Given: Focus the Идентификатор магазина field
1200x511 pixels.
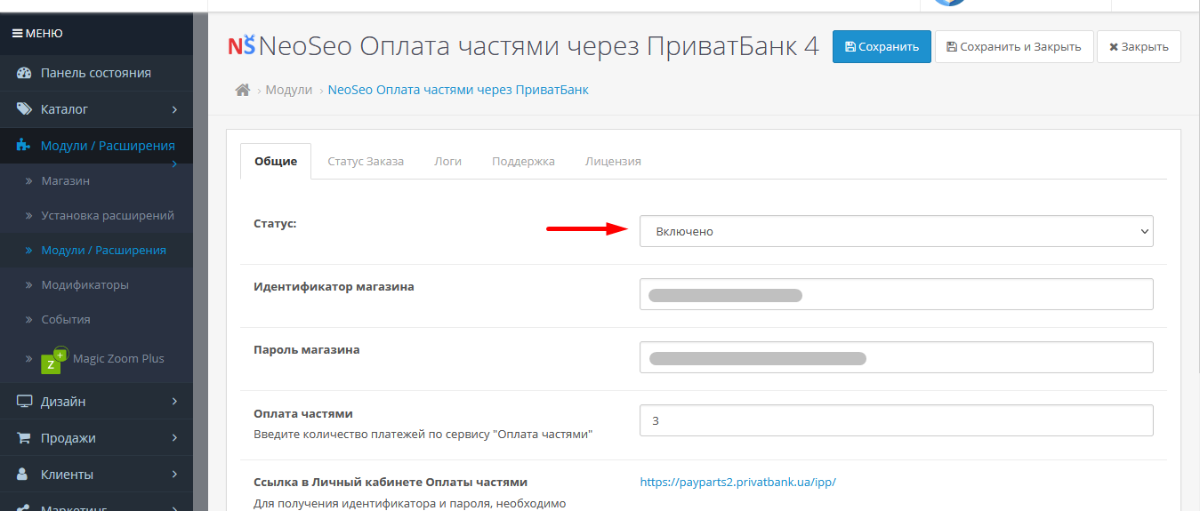Looking at the screenshot, I should coord(896,294).
